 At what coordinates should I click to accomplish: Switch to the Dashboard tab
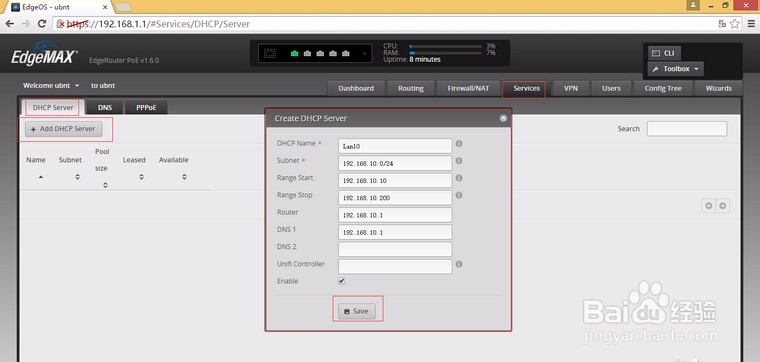[356, 88]
